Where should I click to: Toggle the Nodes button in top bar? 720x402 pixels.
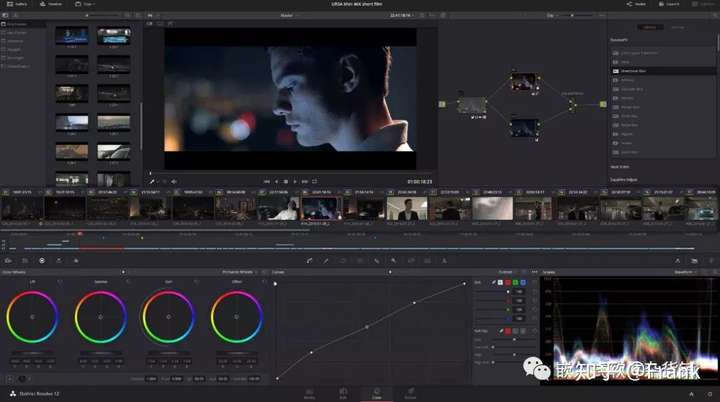[636, 4]
